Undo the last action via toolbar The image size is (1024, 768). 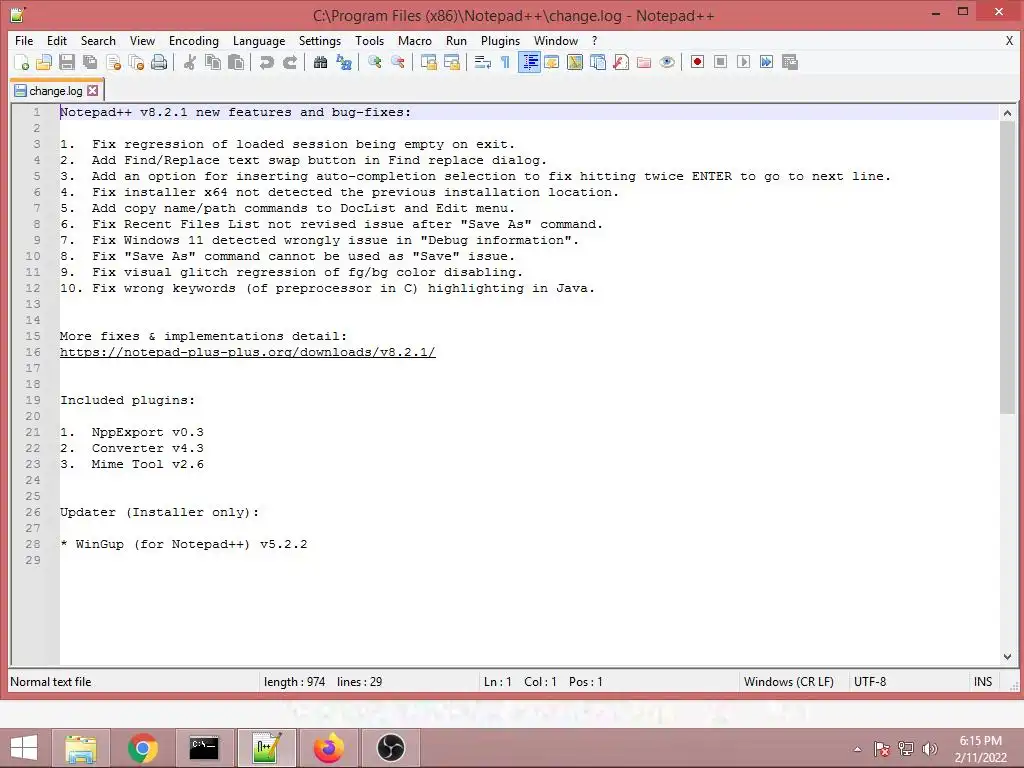click(x=266, y=63)
